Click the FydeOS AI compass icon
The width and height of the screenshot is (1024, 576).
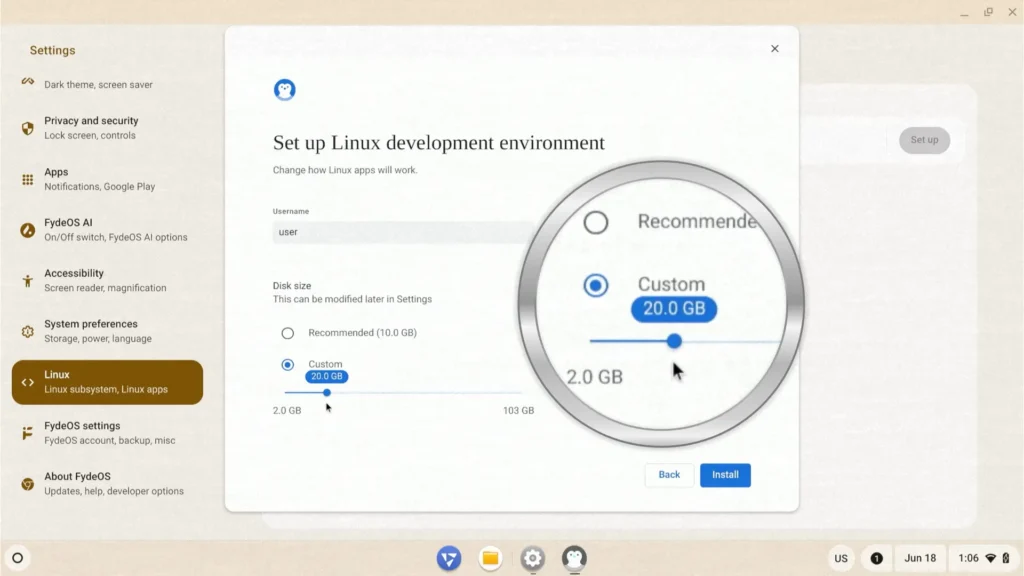27,230
